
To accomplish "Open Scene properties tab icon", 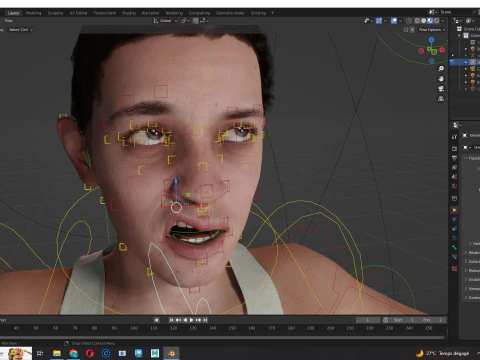I will coord(454,176).
